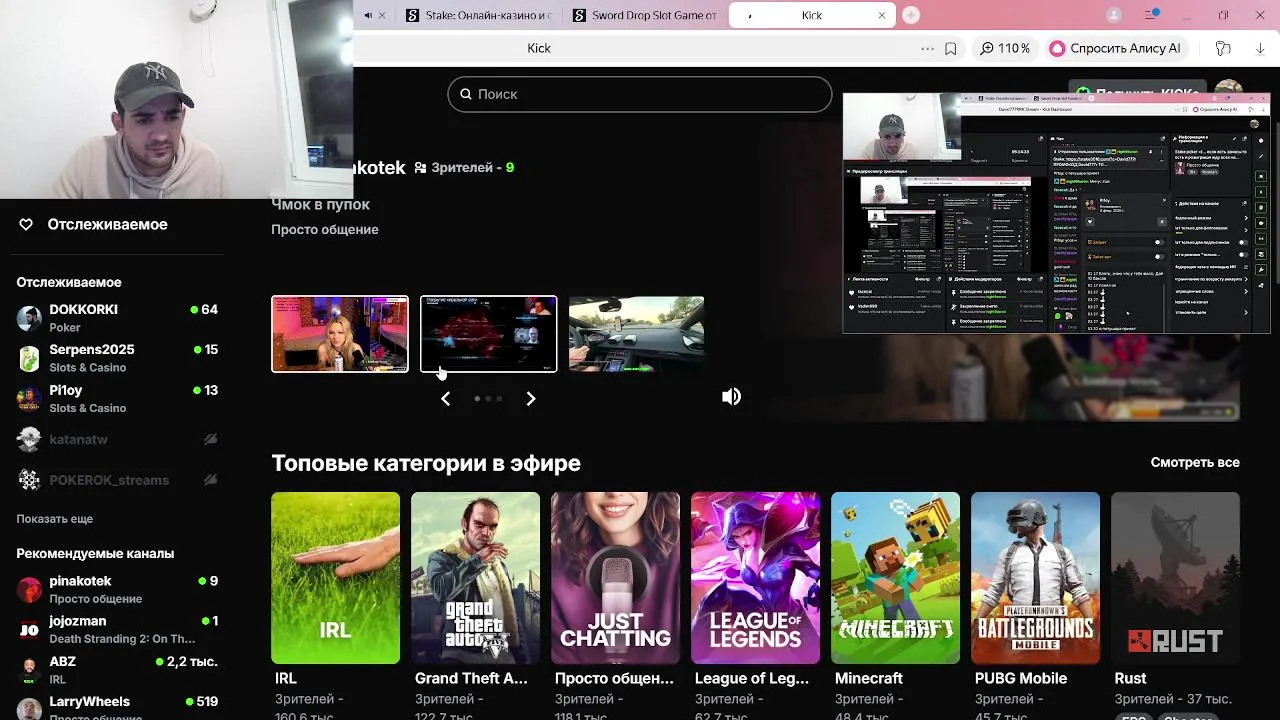The image size is (1280, 720).
Task: Open the Grand Theft Auto category card
Action: click(475, 578)
